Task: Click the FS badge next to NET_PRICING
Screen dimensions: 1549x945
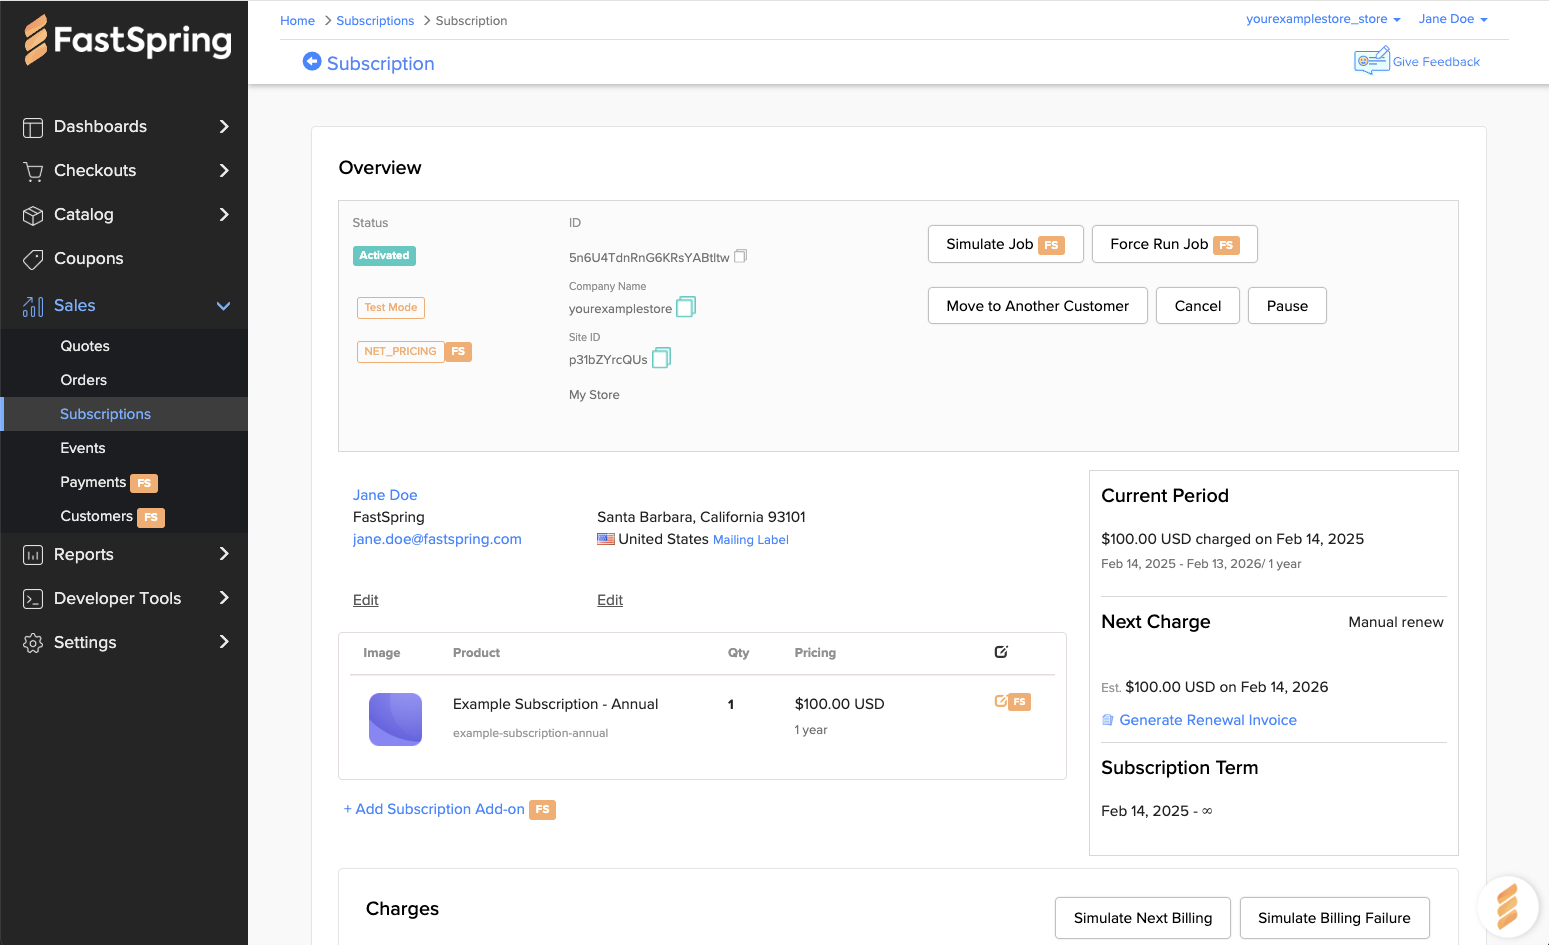Action: 458,351
